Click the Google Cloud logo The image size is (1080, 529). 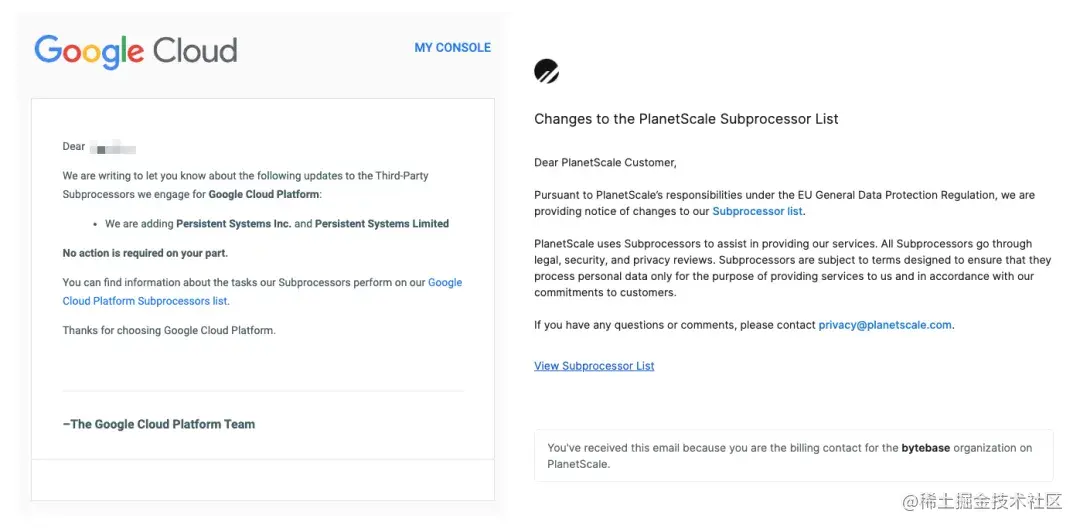(x=136, y=51)
